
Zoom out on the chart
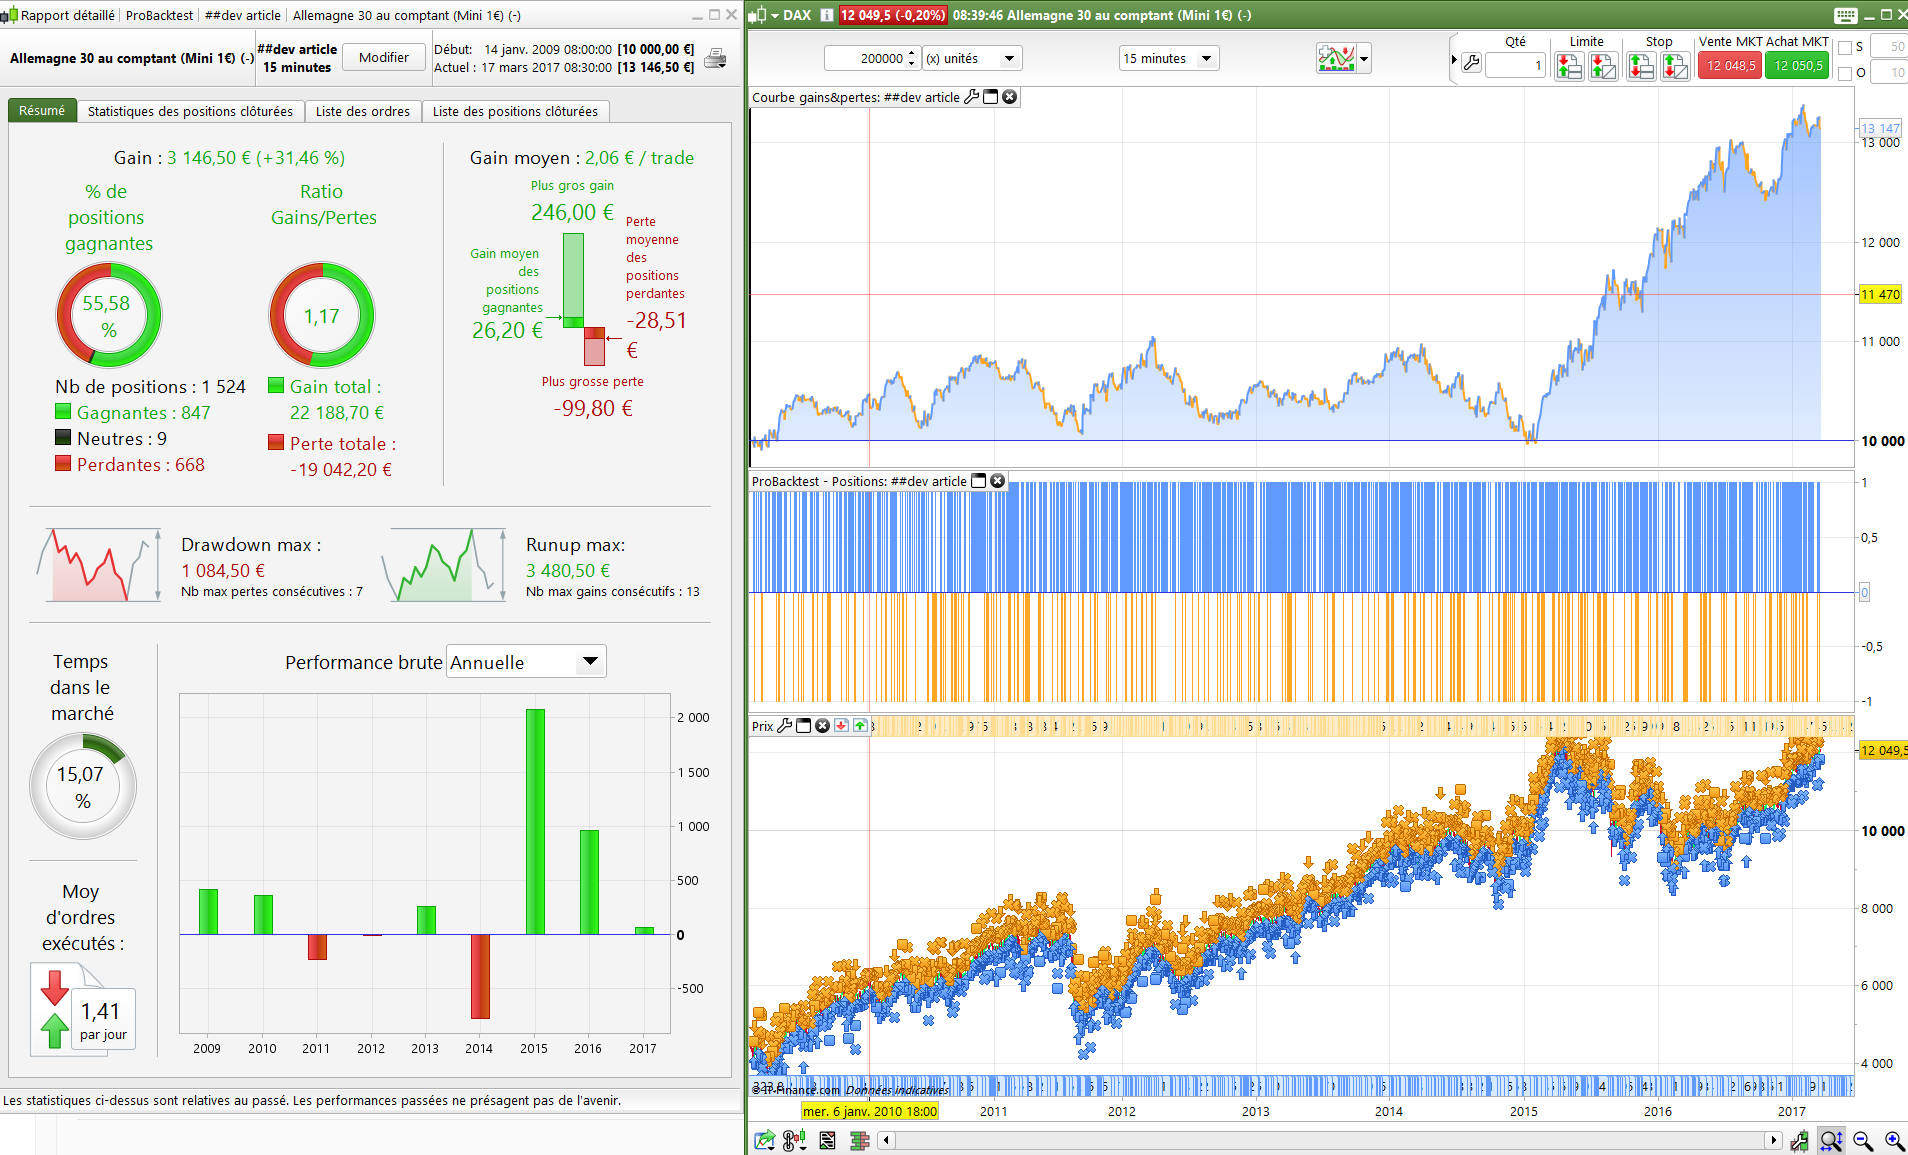pos(1863,1140)
